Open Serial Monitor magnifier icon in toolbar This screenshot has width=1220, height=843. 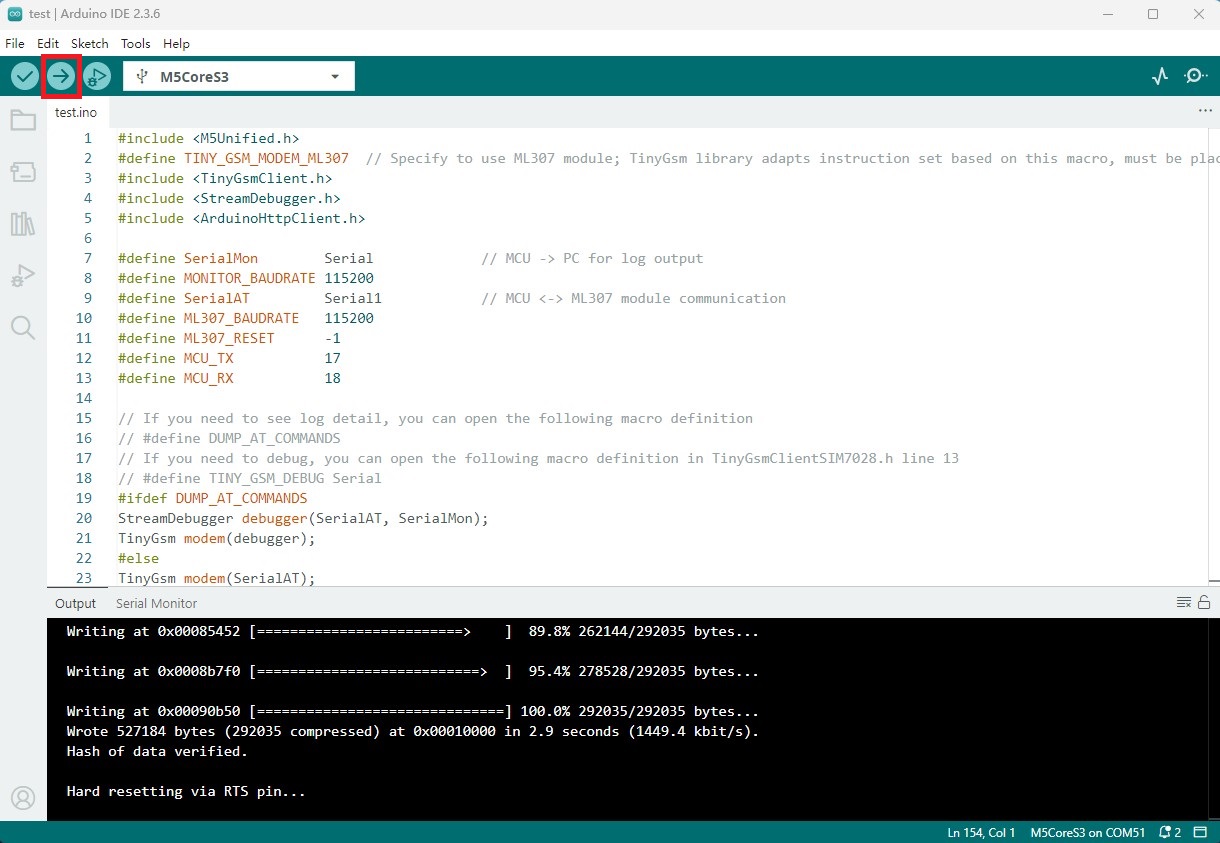coord(1196,76)
